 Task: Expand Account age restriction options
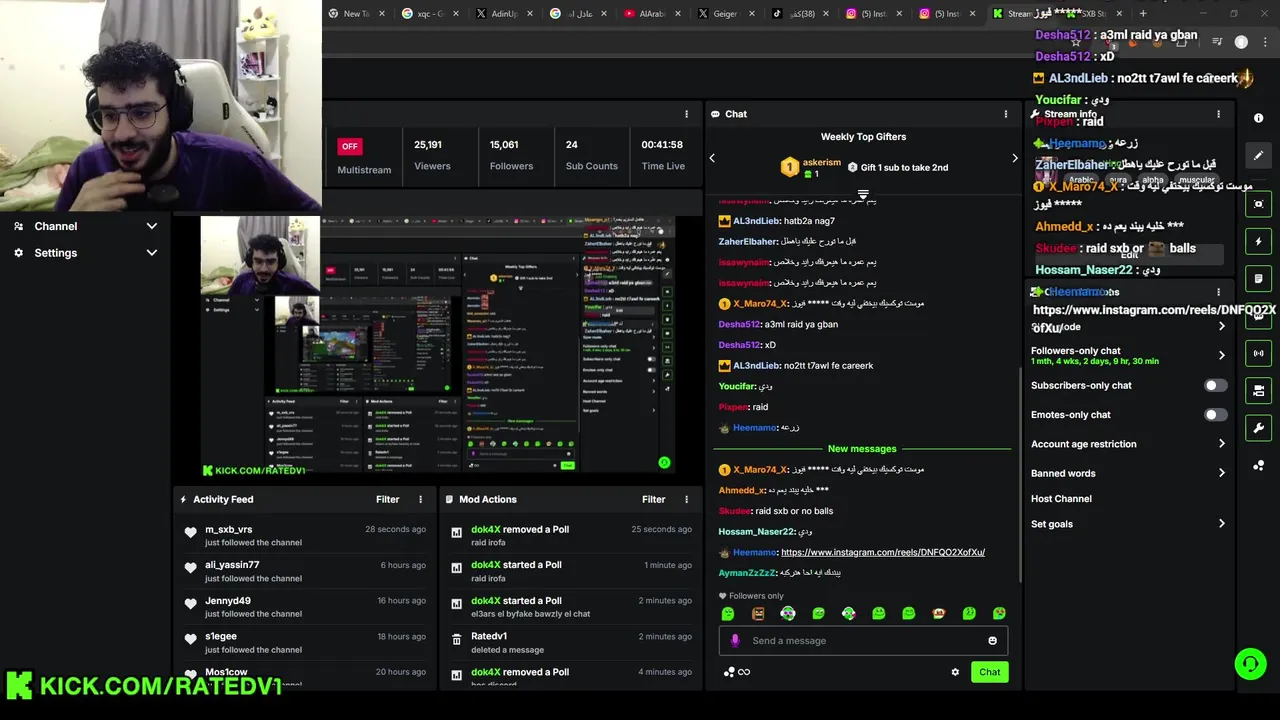coord(1221,444)
